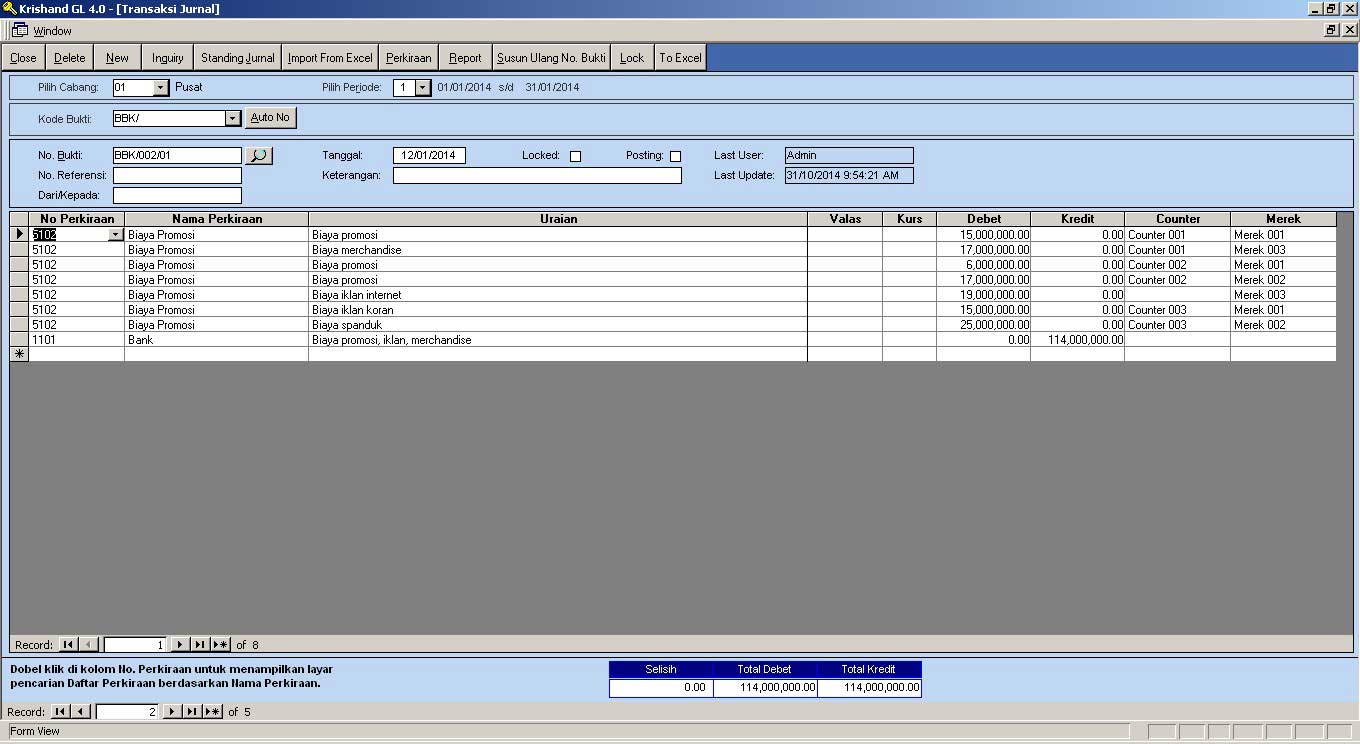Go to last record in journal grid navigator

(200, 645)
